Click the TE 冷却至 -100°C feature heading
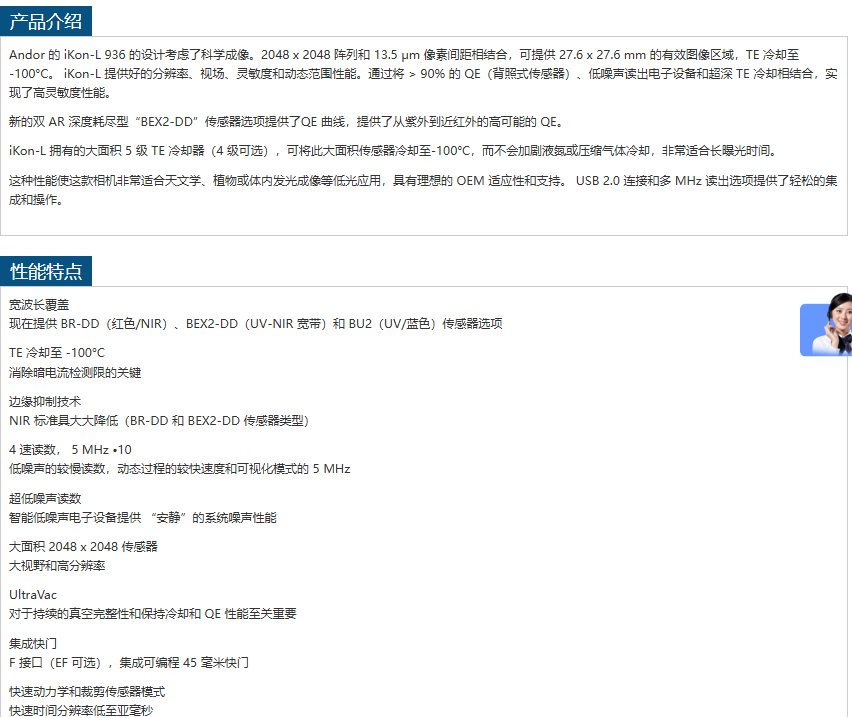 coord(57,353)
